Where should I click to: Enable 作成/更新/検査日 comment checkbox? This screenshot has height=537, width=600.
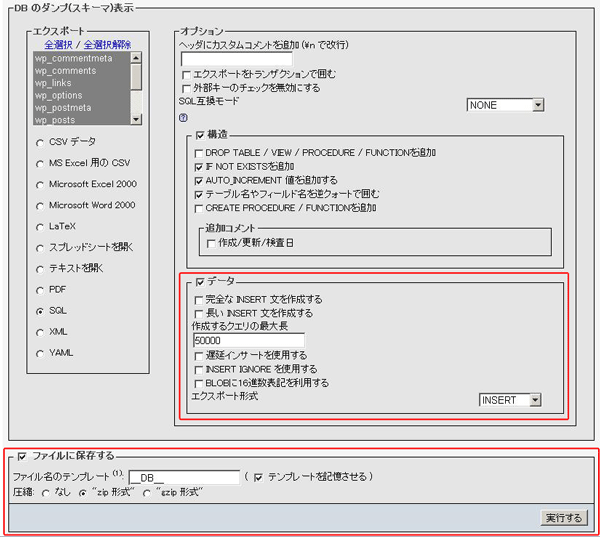[211, 243]
